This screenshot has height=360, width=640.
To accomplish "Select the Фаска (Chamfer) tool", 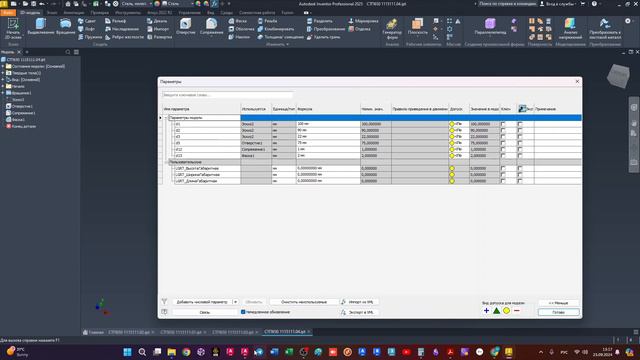I will [x=238, y=21].
